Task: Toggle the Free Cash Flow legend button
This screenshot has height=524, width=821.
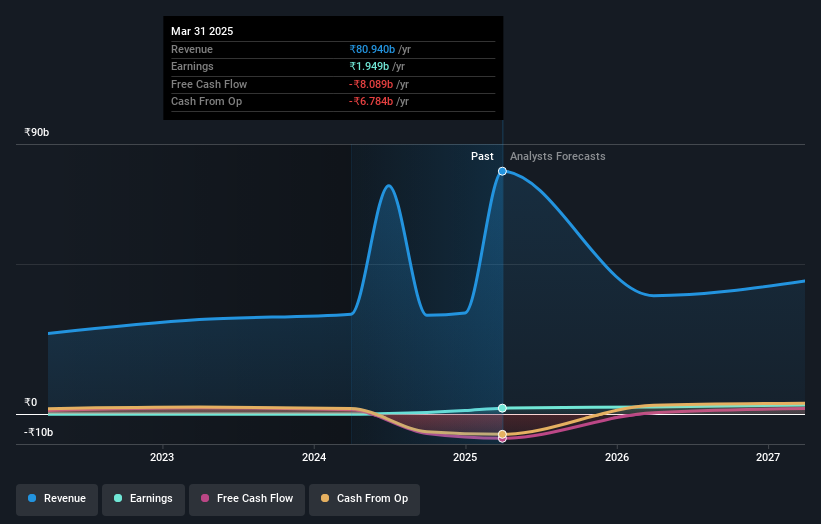Action: 247,499
